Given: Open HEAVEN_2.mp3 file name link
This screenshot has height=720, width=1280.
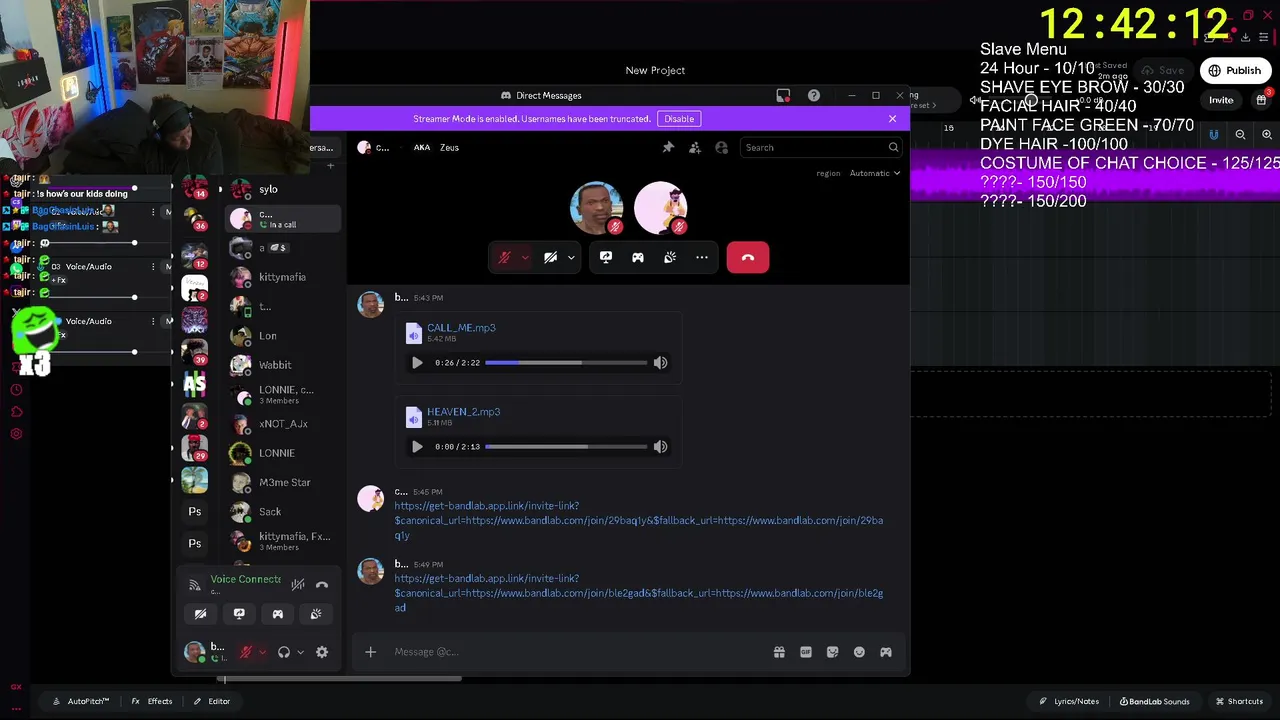Looking at the screenshot, I should pyautogui.click(x=463, y=412).
